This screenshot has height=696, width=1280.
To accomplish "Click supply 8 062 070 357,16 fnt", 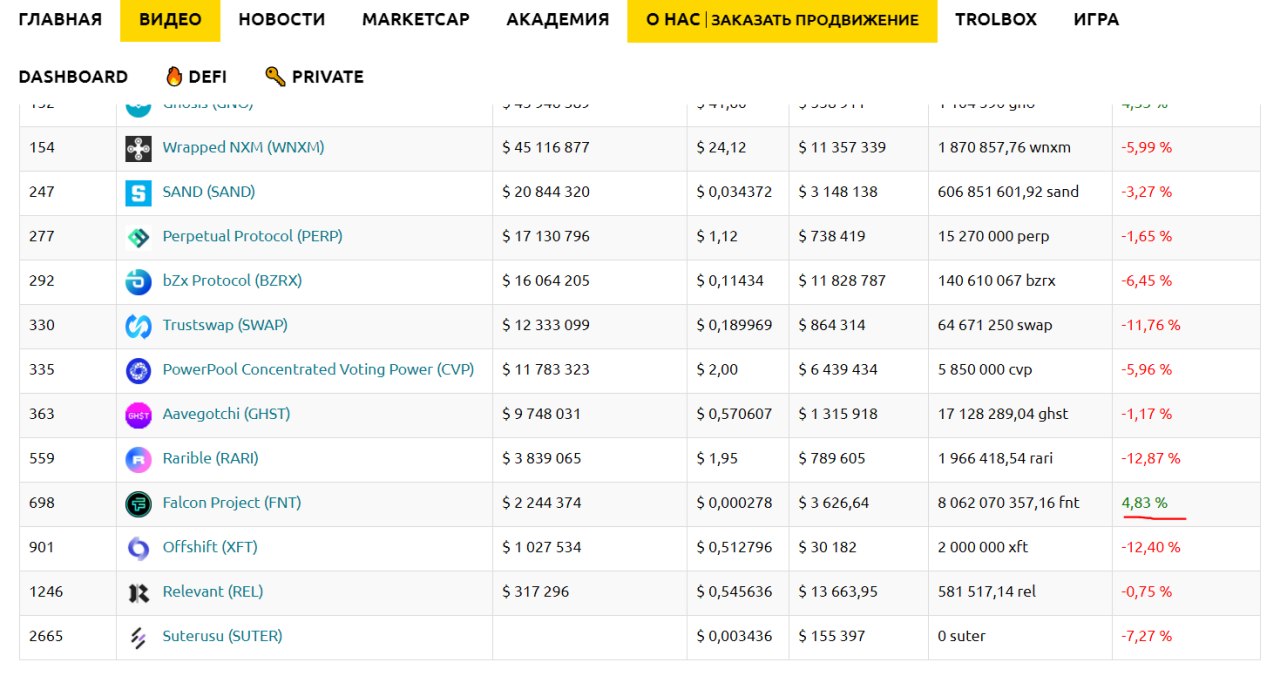I will coord(1009,503).
